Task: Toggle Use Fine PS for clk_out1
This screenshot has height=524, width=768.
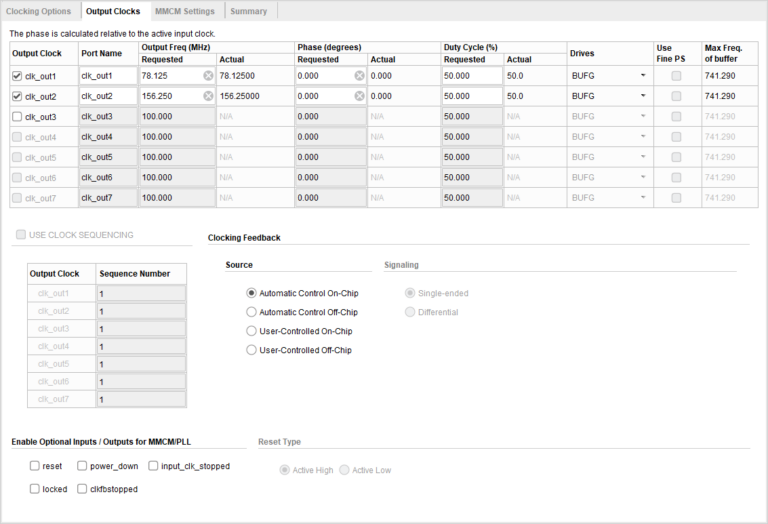Action: [x=676, y=76]
